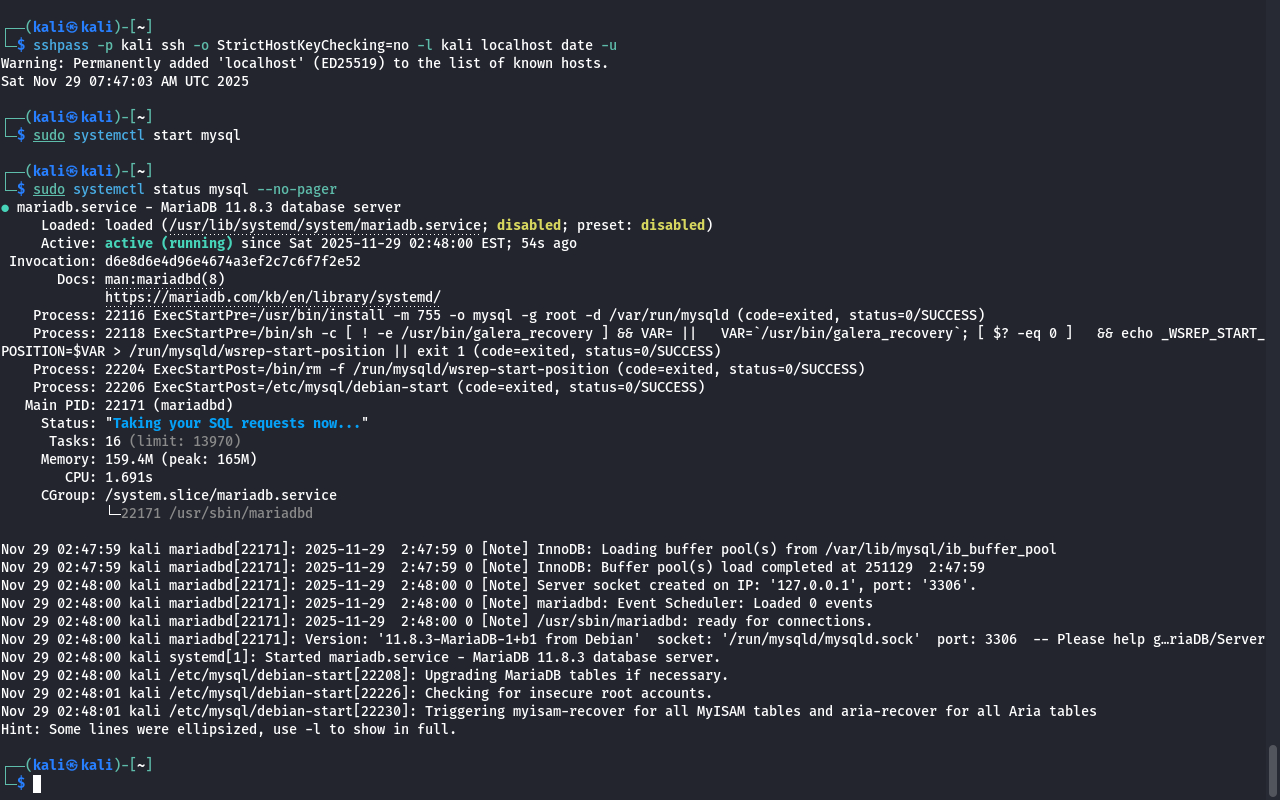The height and width of the screenshot is (800, 1280).
Task: Click the green mariadb.service status dot
Action: pyautogui.click(x=5, y=208)
